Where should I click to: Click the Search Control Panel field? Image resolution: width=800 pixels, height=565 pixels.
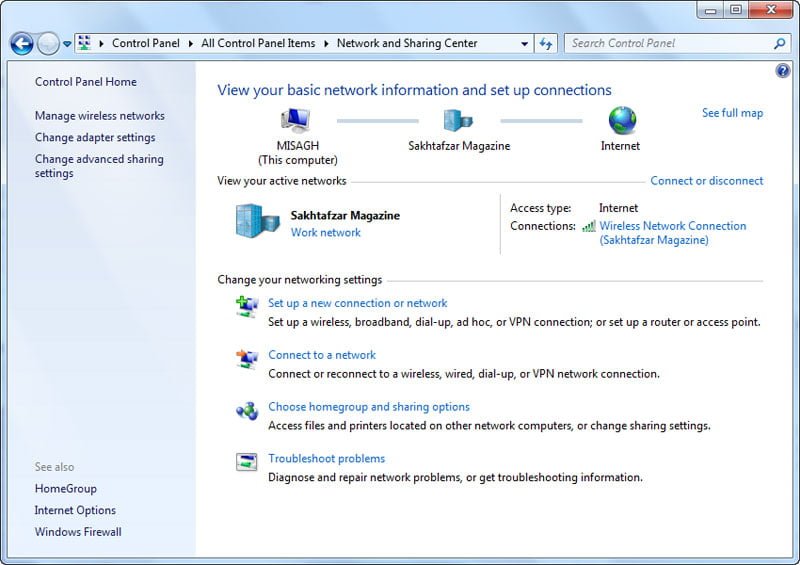670,44
